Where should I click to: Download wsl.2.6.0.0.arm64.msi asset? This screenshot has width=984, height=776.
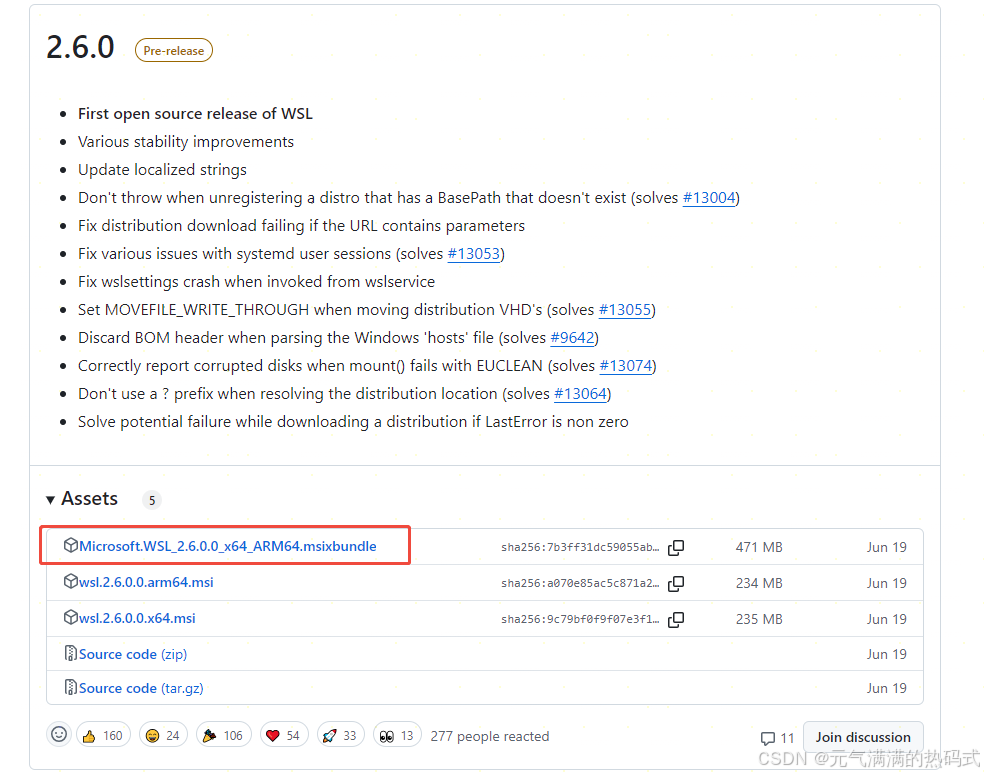[x=146, y=583]
